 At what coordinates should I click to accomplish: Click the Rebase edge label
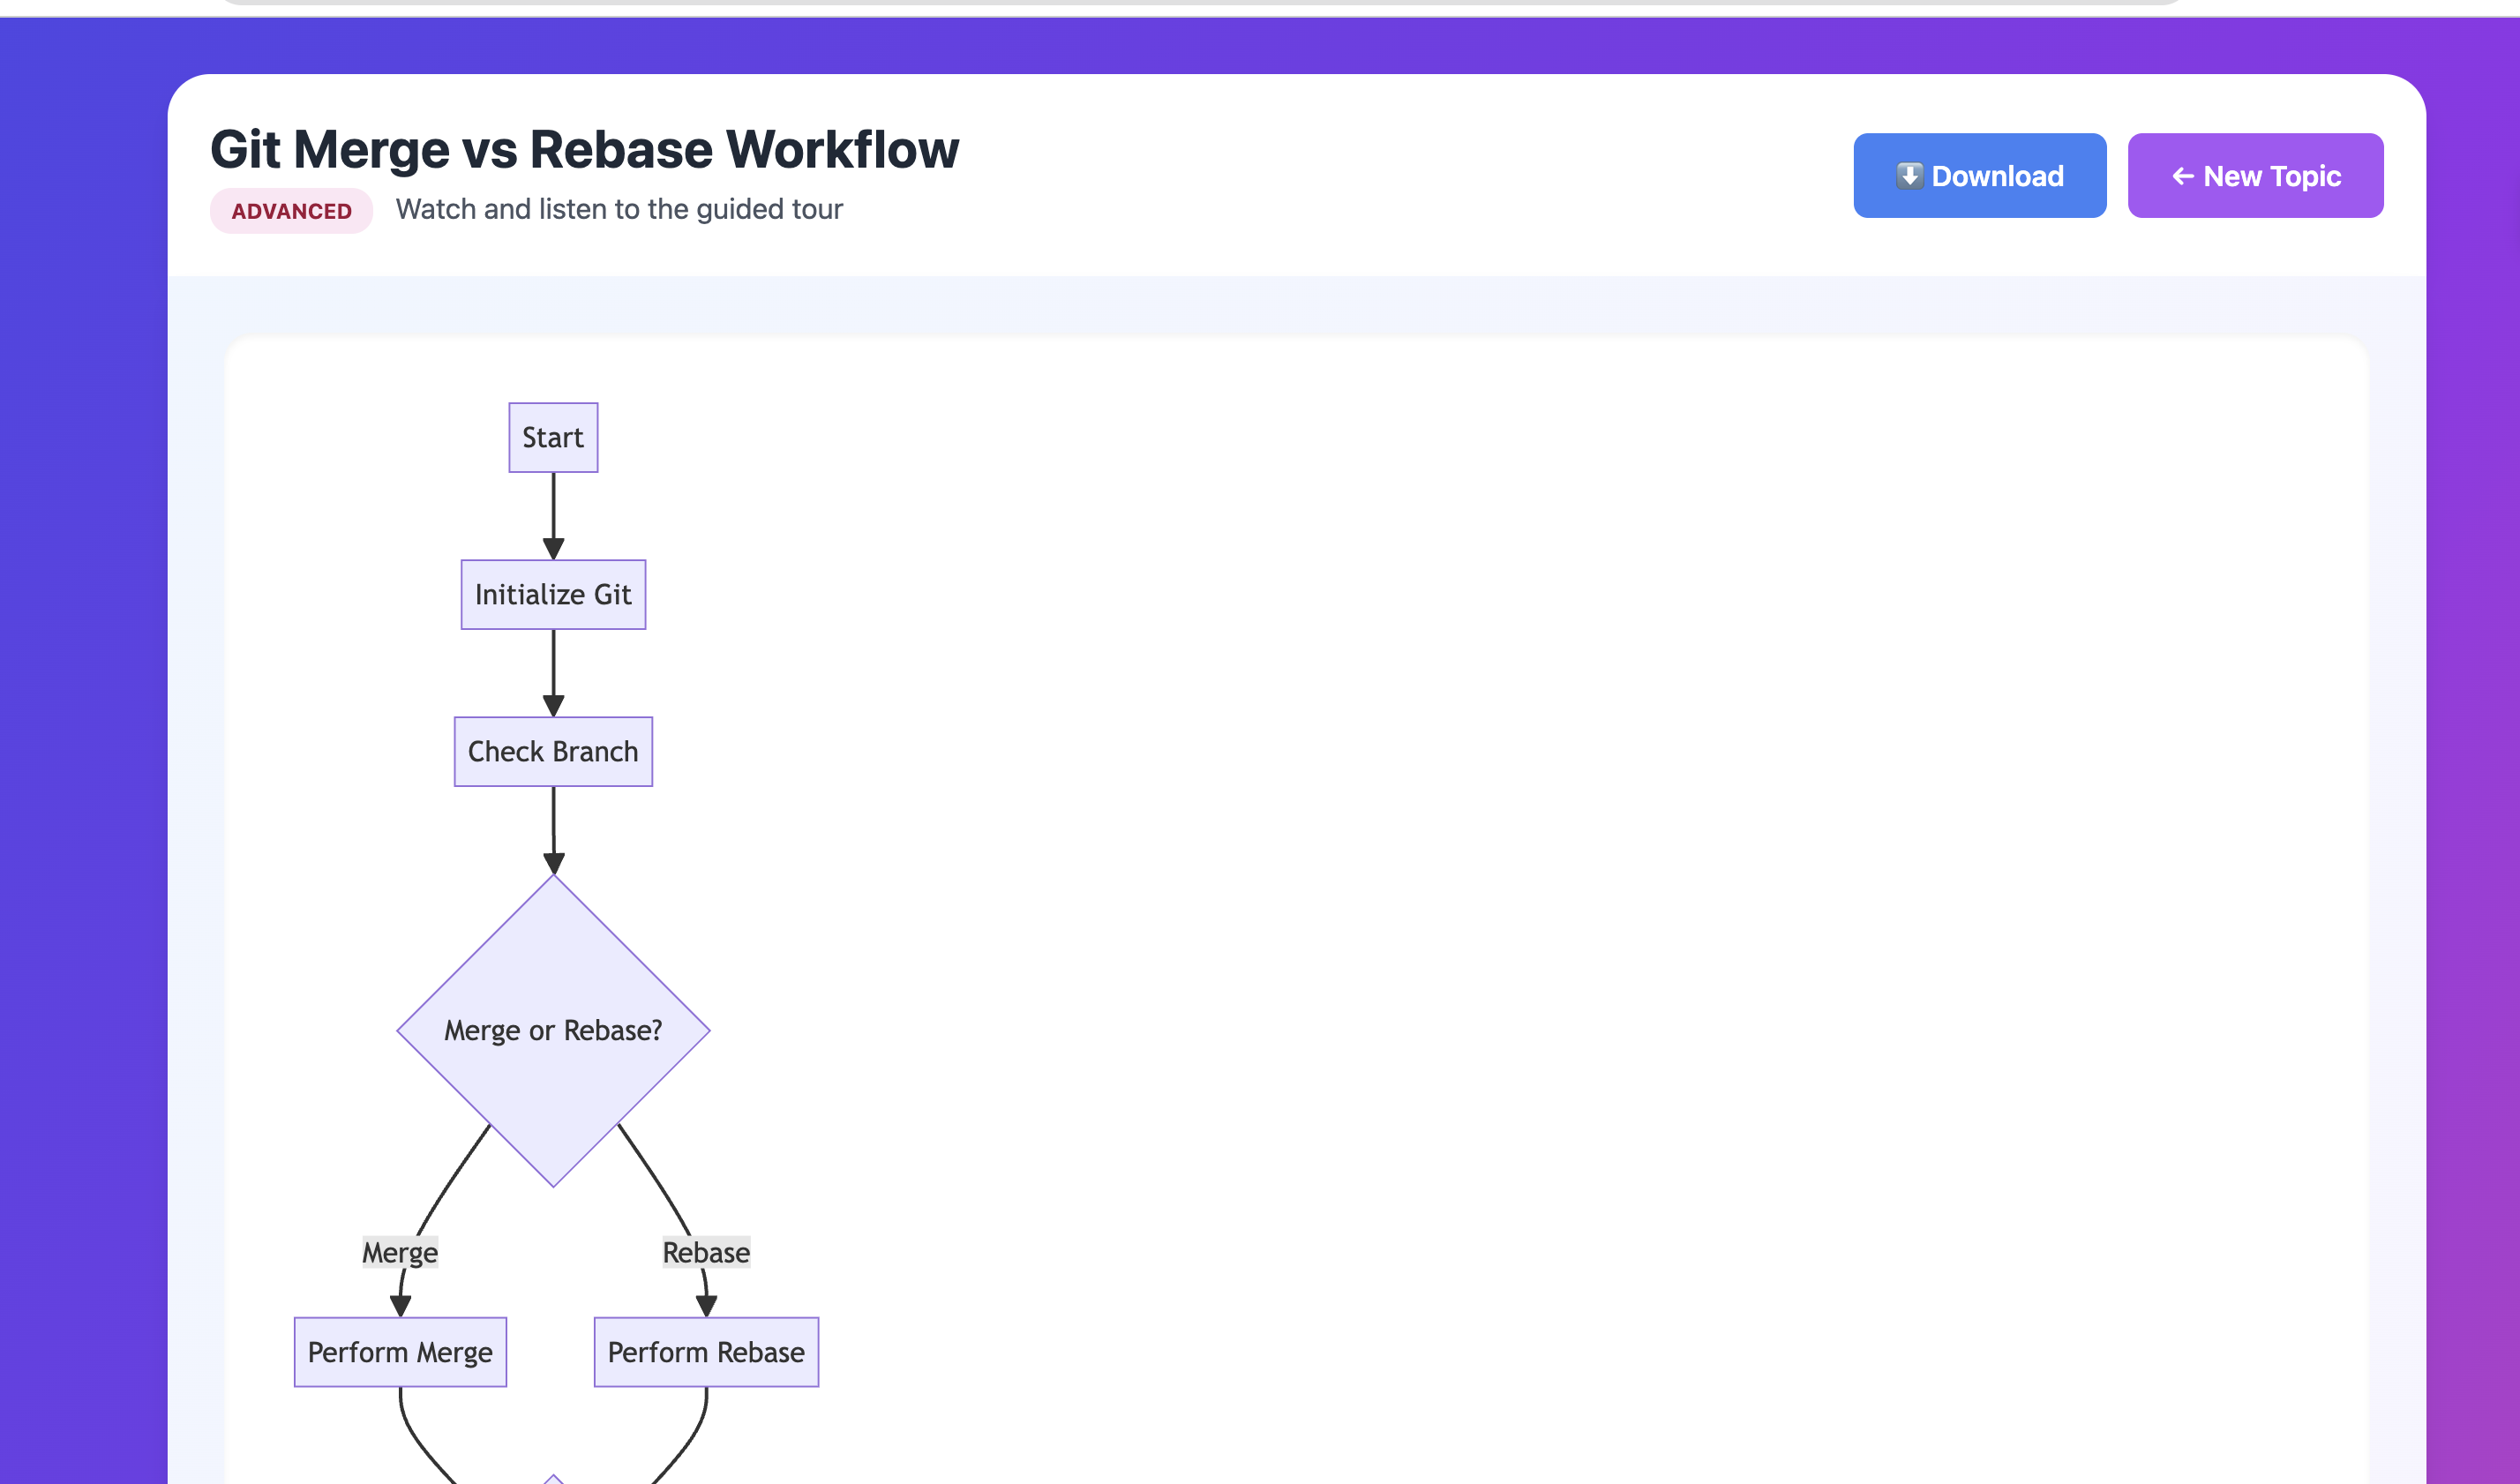tap(706, 1252)
